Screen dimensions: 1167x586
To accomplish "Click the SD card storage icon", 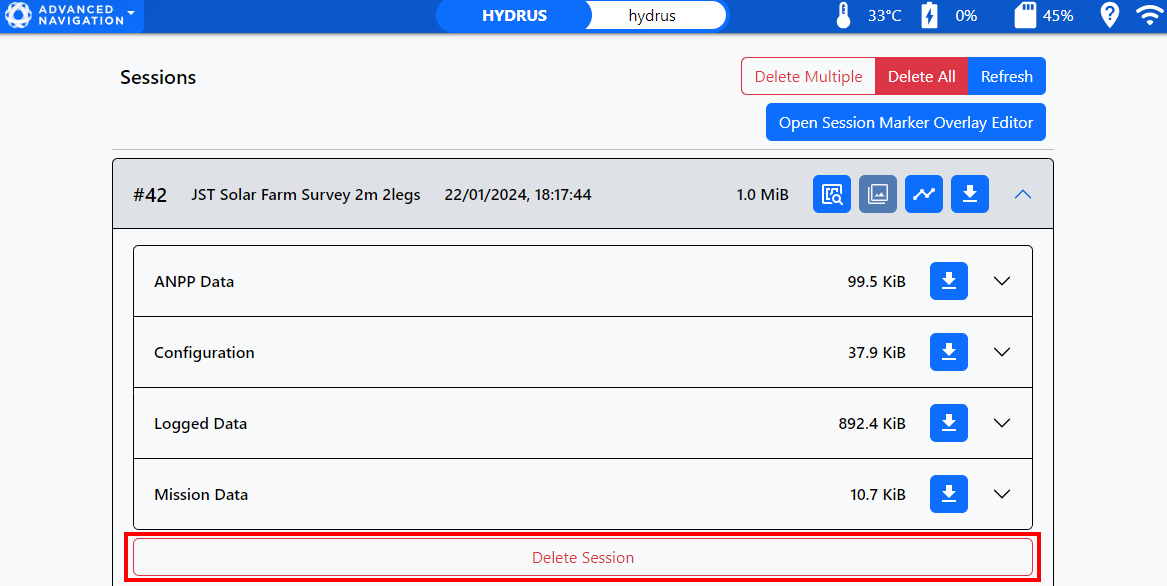I will 1025,15.
